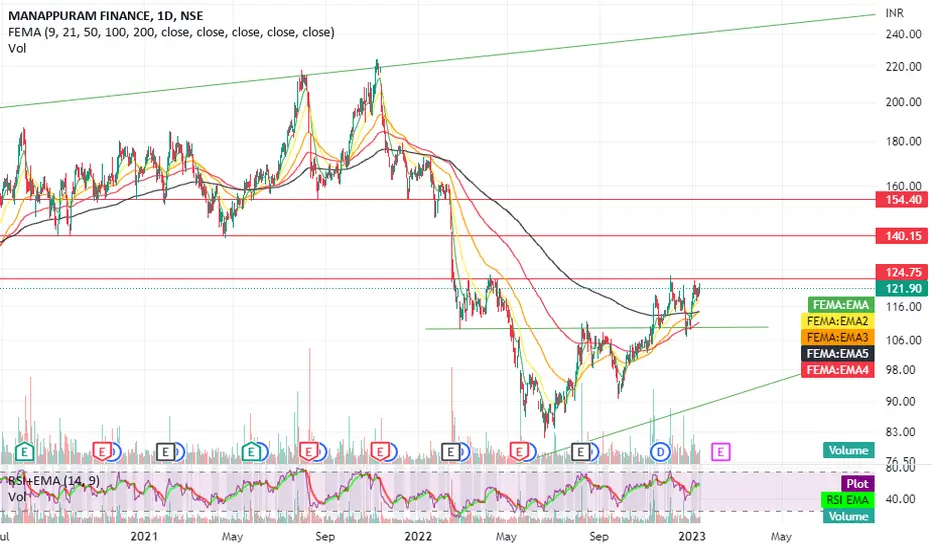This screenshot has width=932, height=550.
Task: Select the FEMA:EMA2 yellow legend label
Action: 837,321
